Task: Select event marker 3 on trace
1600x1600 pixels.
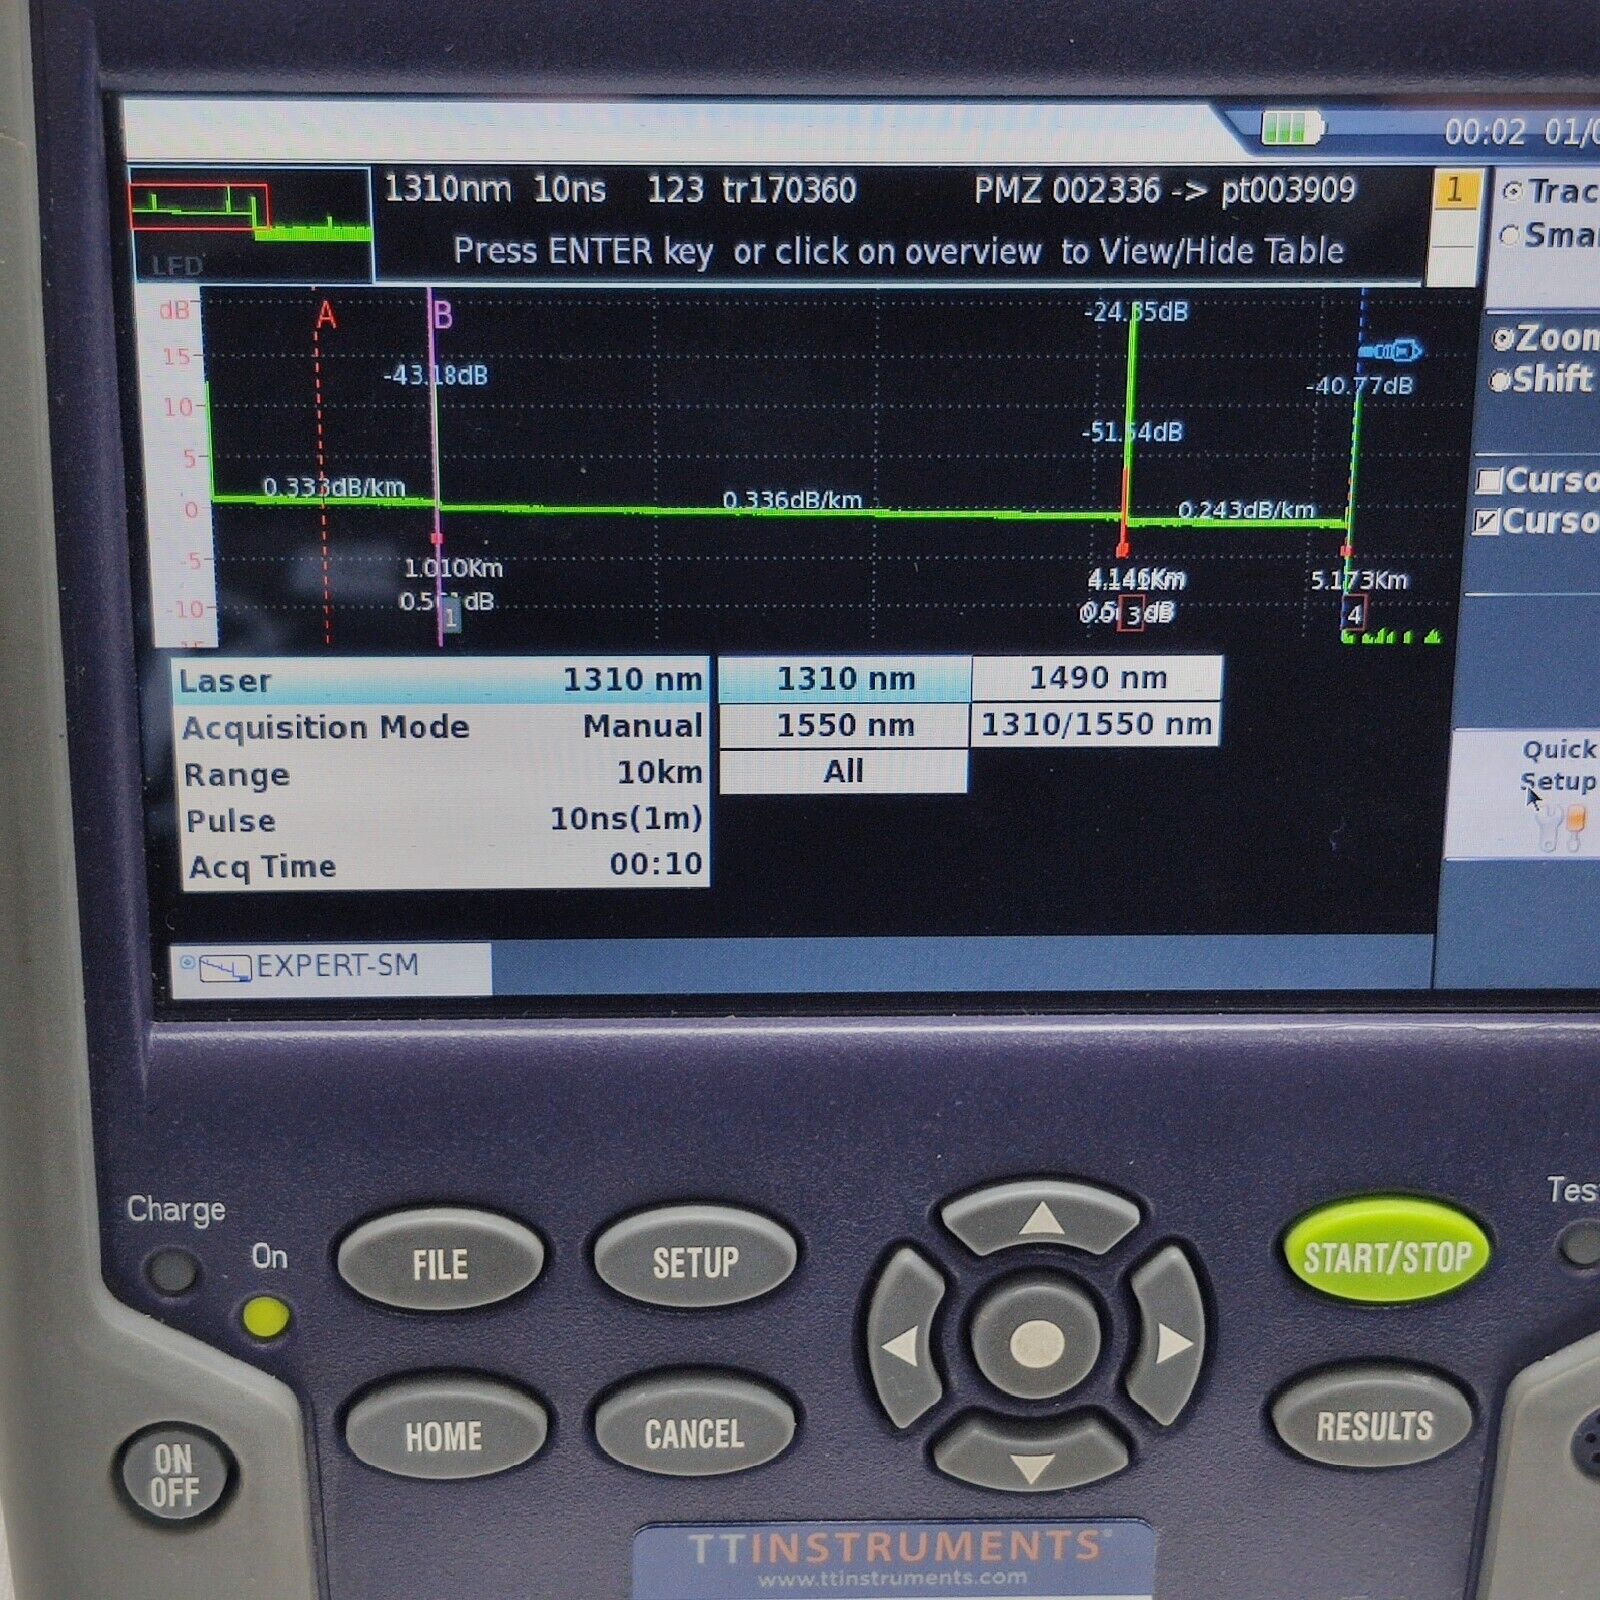Action: click(x=1131, y=613)
